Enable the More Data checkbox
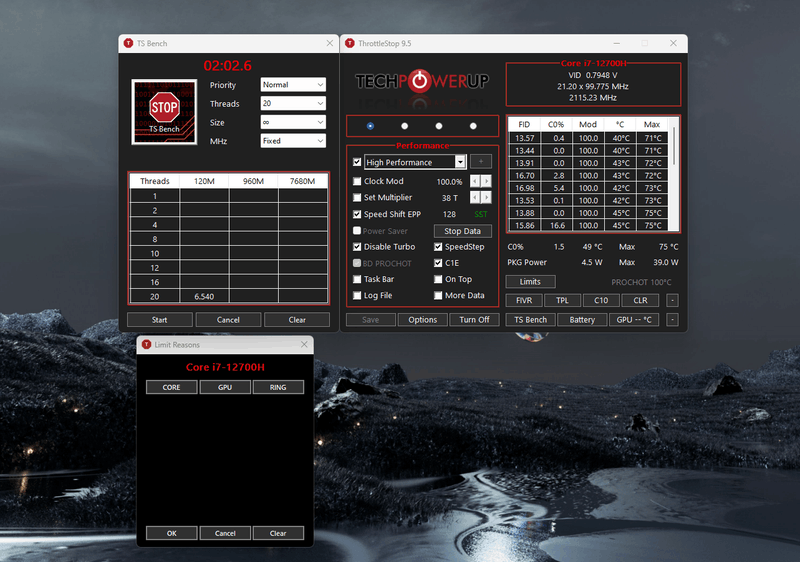800x562 pixels. pos(438,296)
